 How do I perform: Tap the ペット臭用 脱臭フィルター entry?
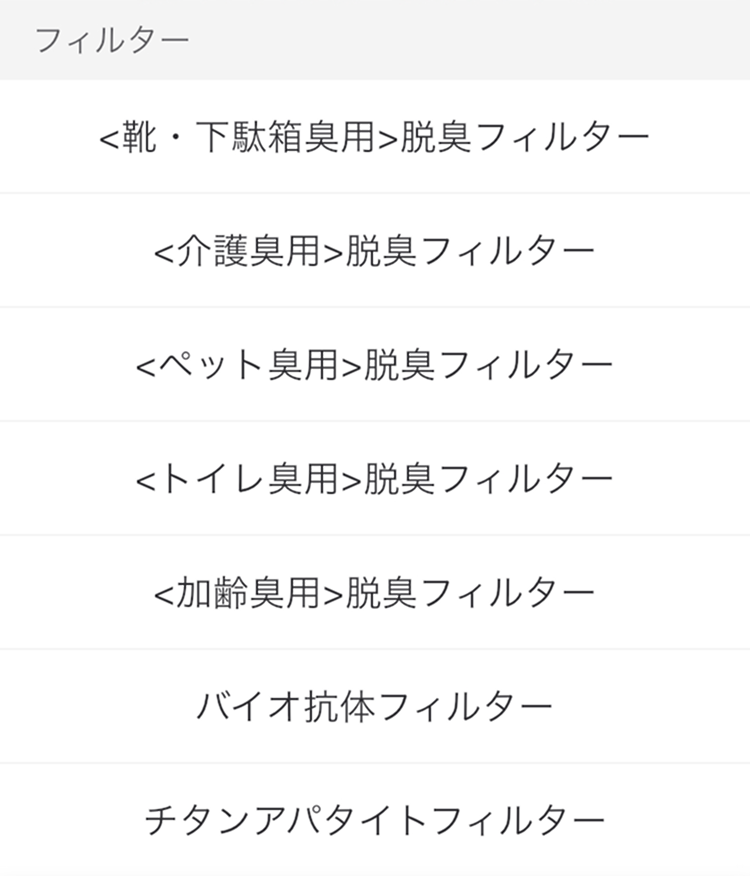375,365
